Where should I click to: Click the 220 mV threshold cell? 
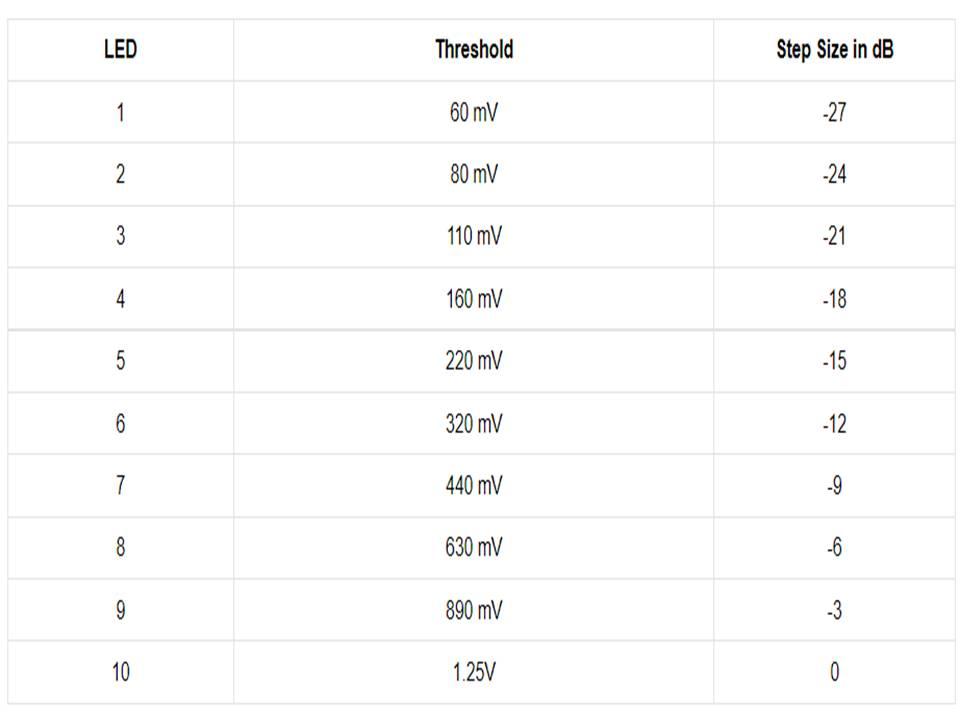click(x=474, y=361)
